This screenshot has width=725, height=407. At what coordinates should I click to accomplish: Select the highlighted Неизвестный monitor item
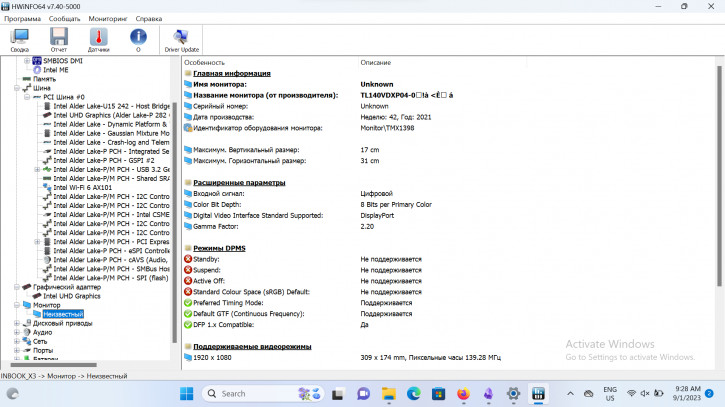pyautogui.click(x=63, y=314)
